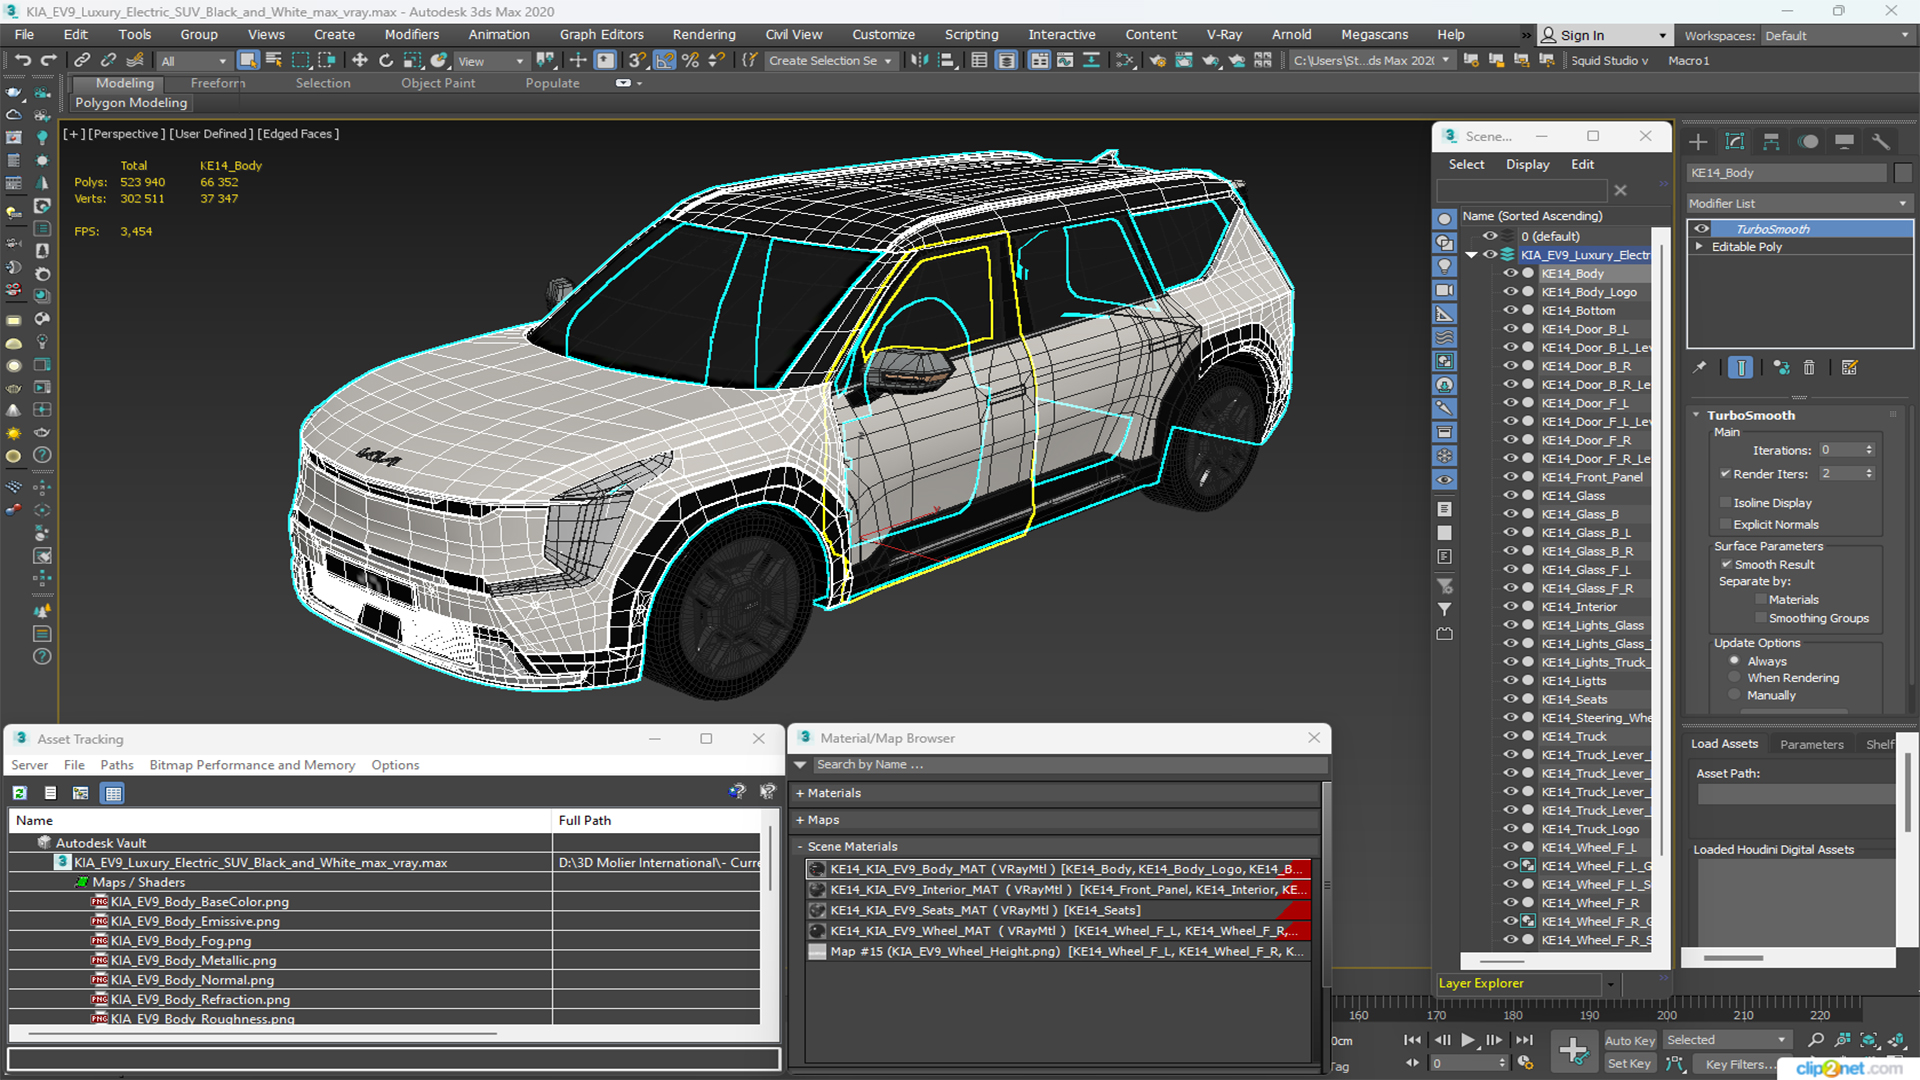The width and height of the screenshot is (1920, 1080).
Task: Activate the Select Object tool
Action: pos(247,61)
